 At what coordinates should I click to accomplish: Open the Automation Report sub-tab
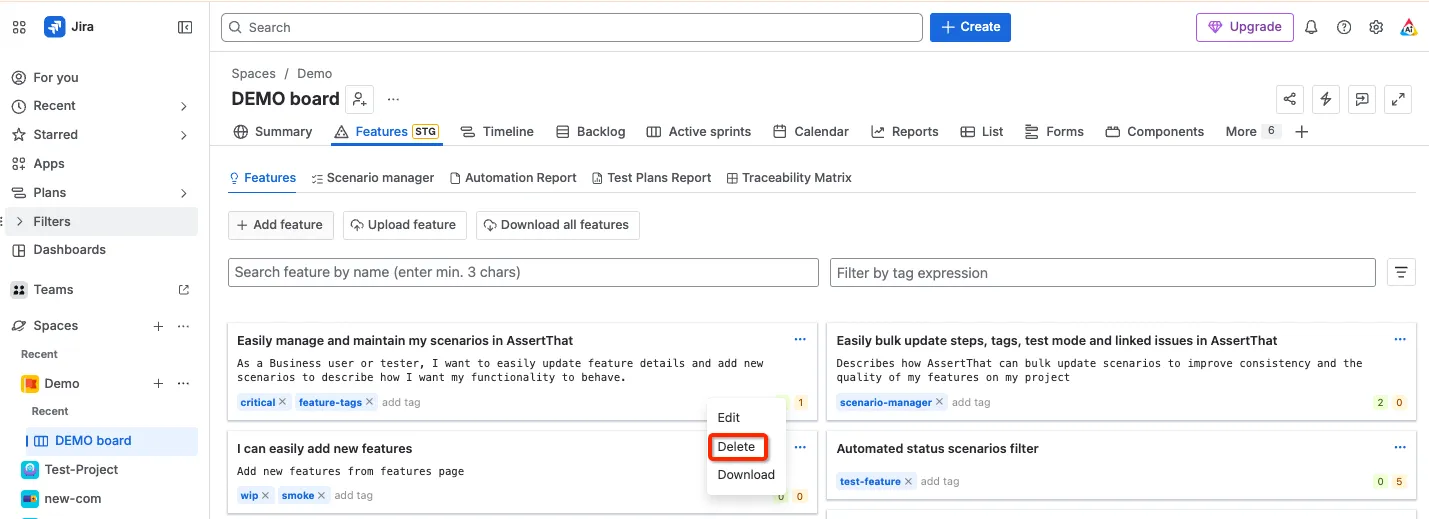click(x=513, y=178)
